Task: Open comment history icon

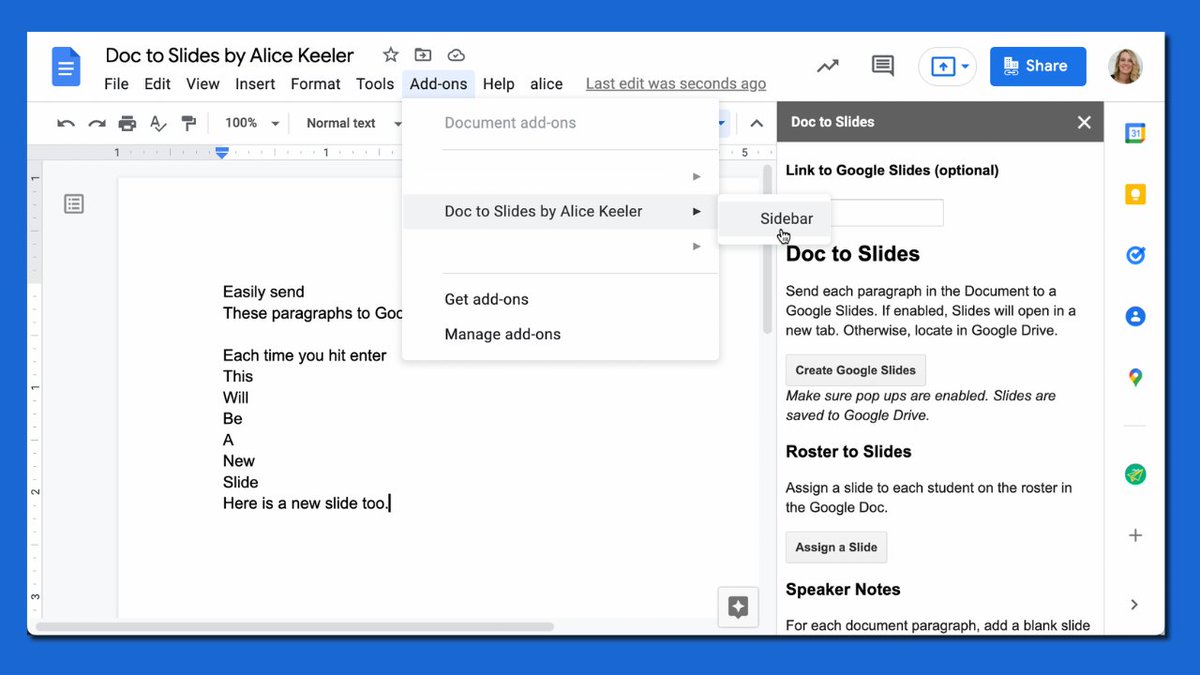Action: pos(882,66)
